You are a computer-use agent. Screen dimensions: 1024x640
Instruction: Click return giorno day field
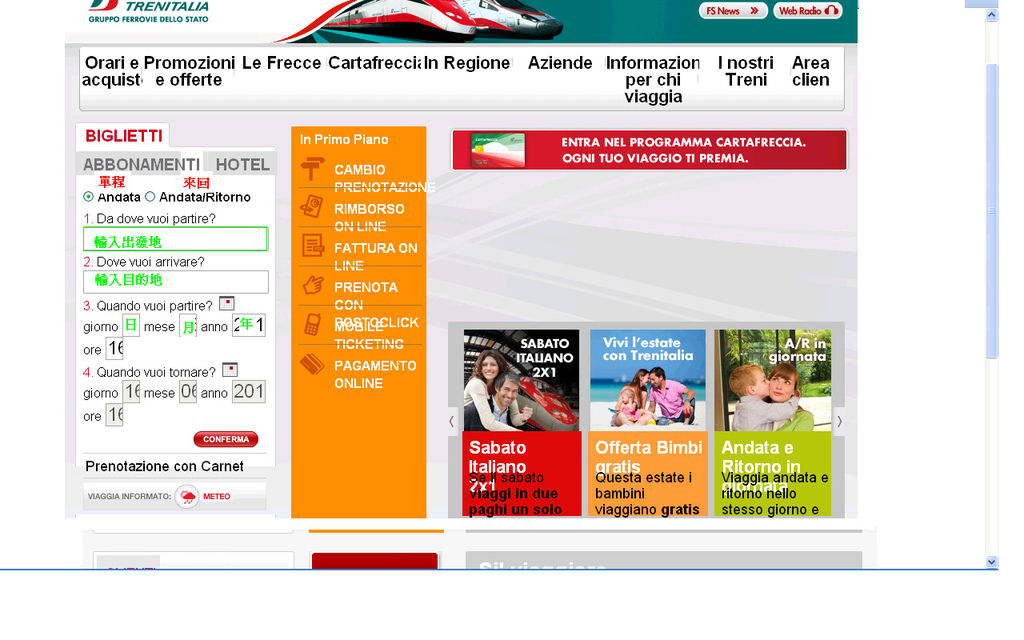[131, 391]
